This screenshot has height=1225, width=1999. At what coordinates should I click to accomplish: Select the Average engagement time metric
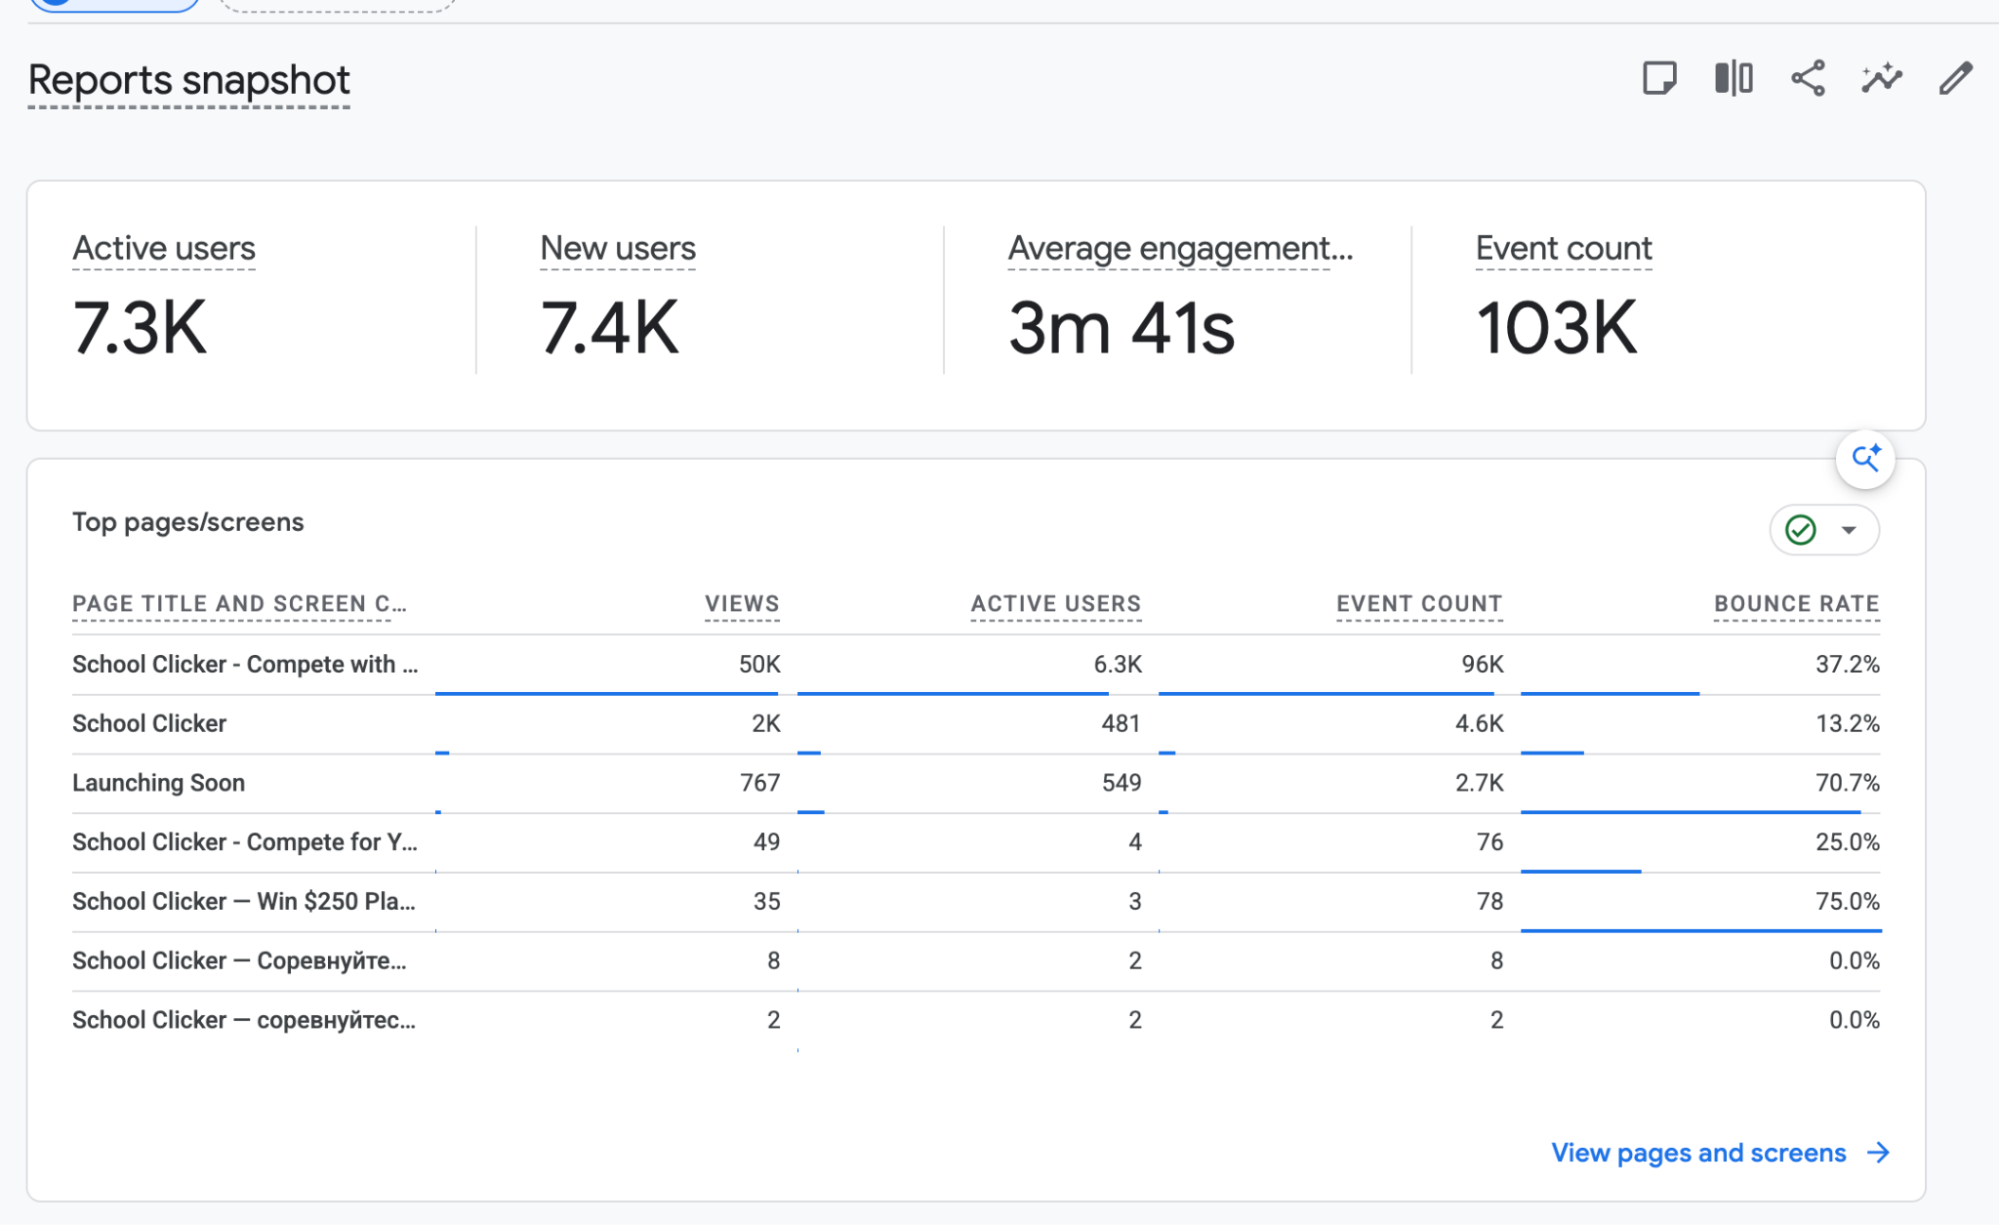point(1180,248)
